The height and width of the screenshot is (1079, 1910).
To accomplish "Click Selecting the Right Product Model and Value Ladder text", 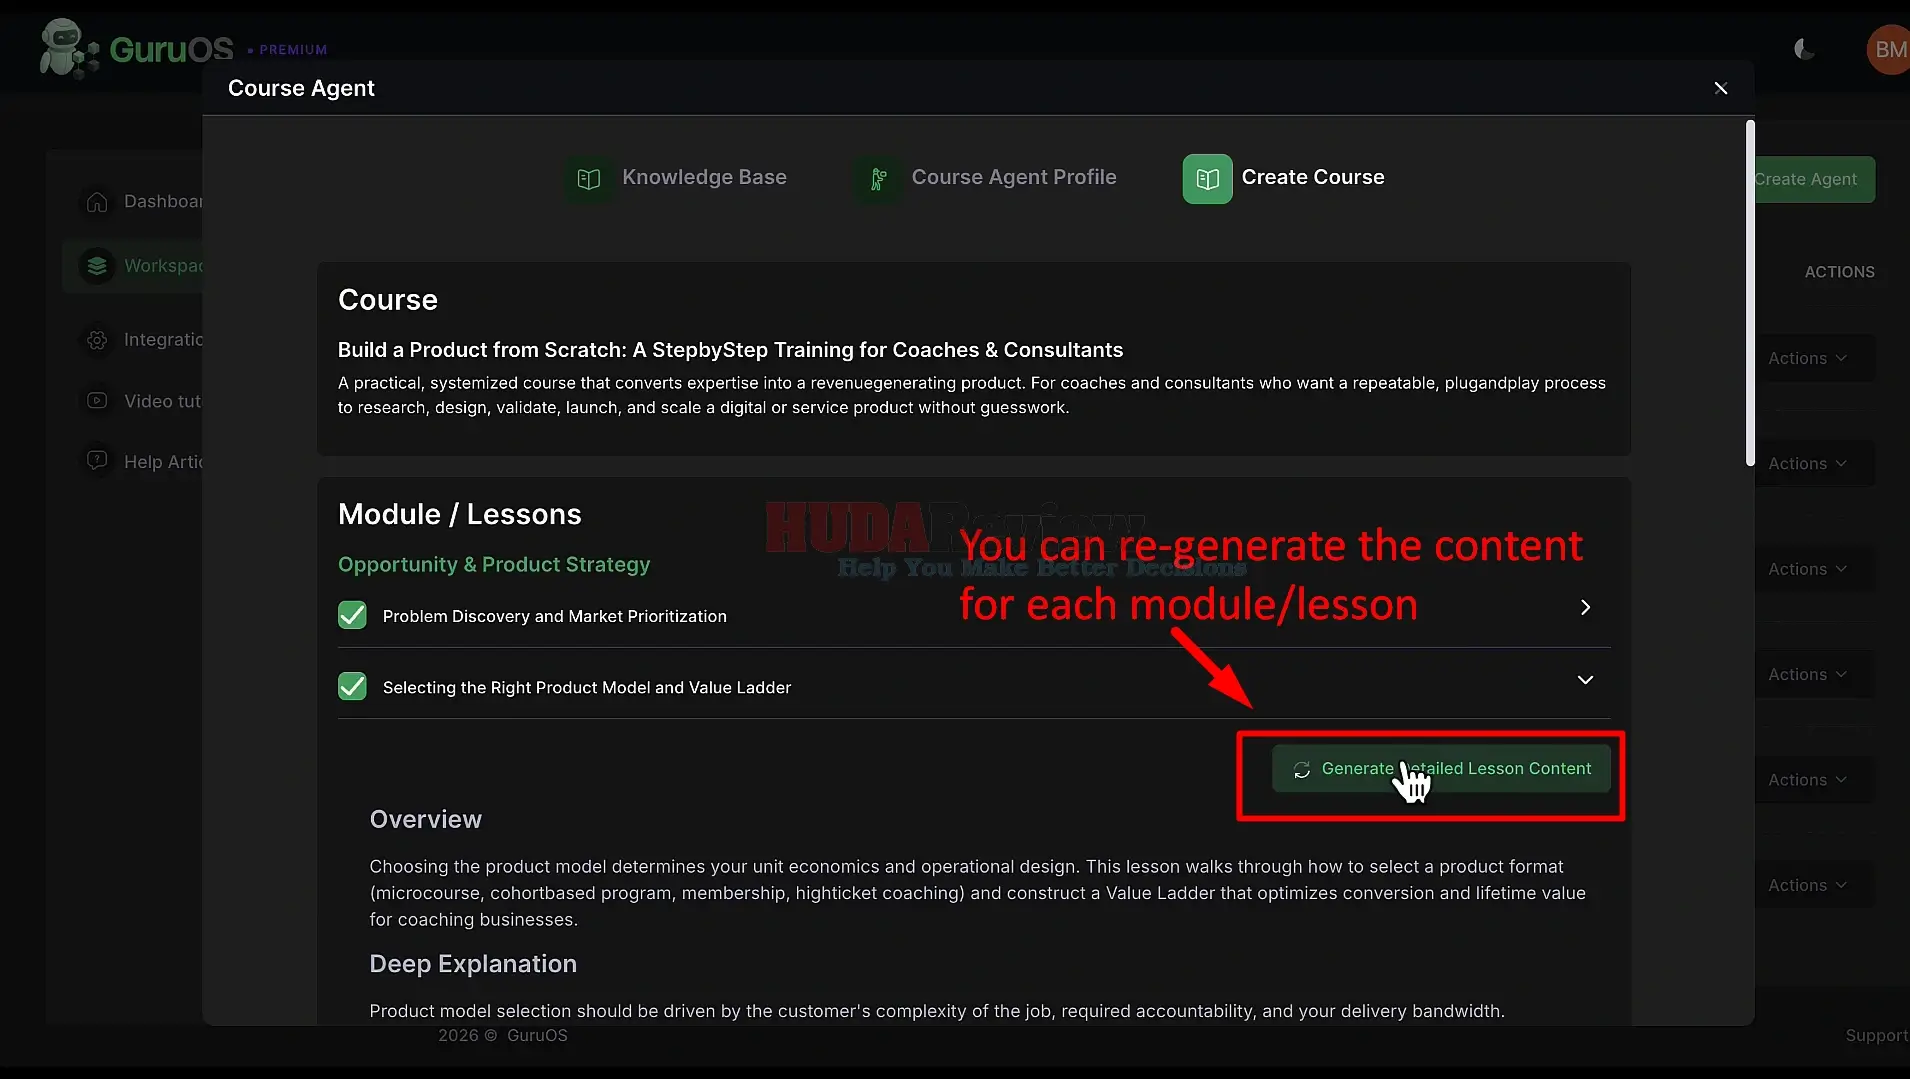I will pyautogui.click(x=586, y=687).
